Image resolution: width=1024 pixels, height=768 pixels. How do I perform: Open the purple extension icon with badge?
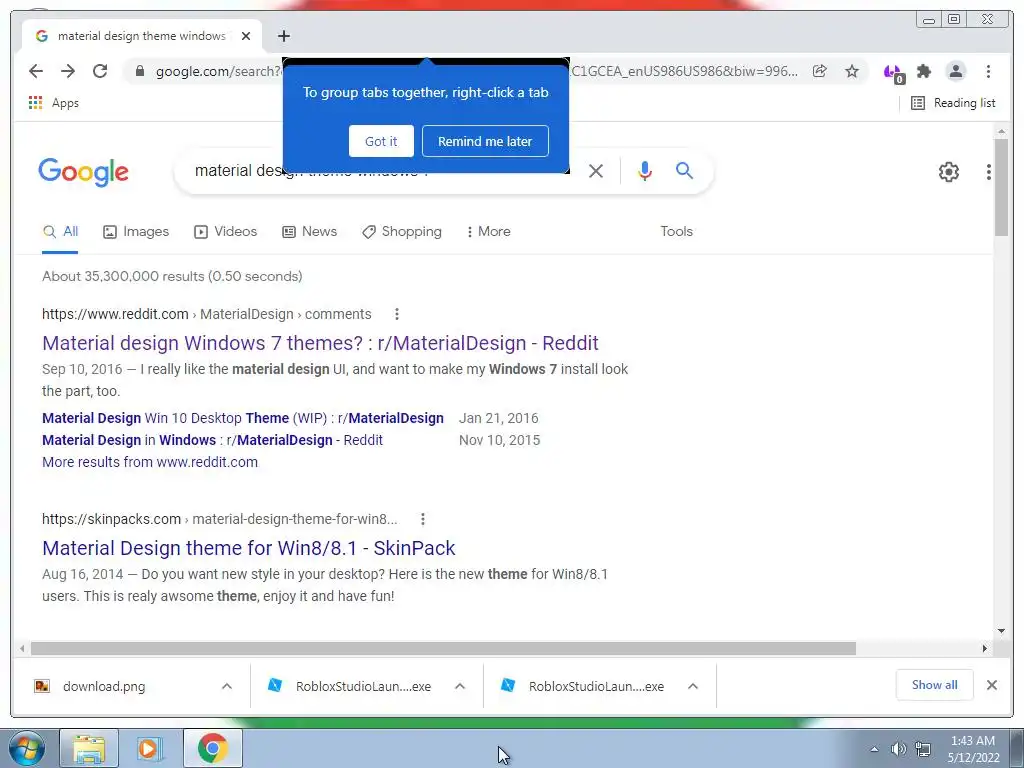pos(893,72)
